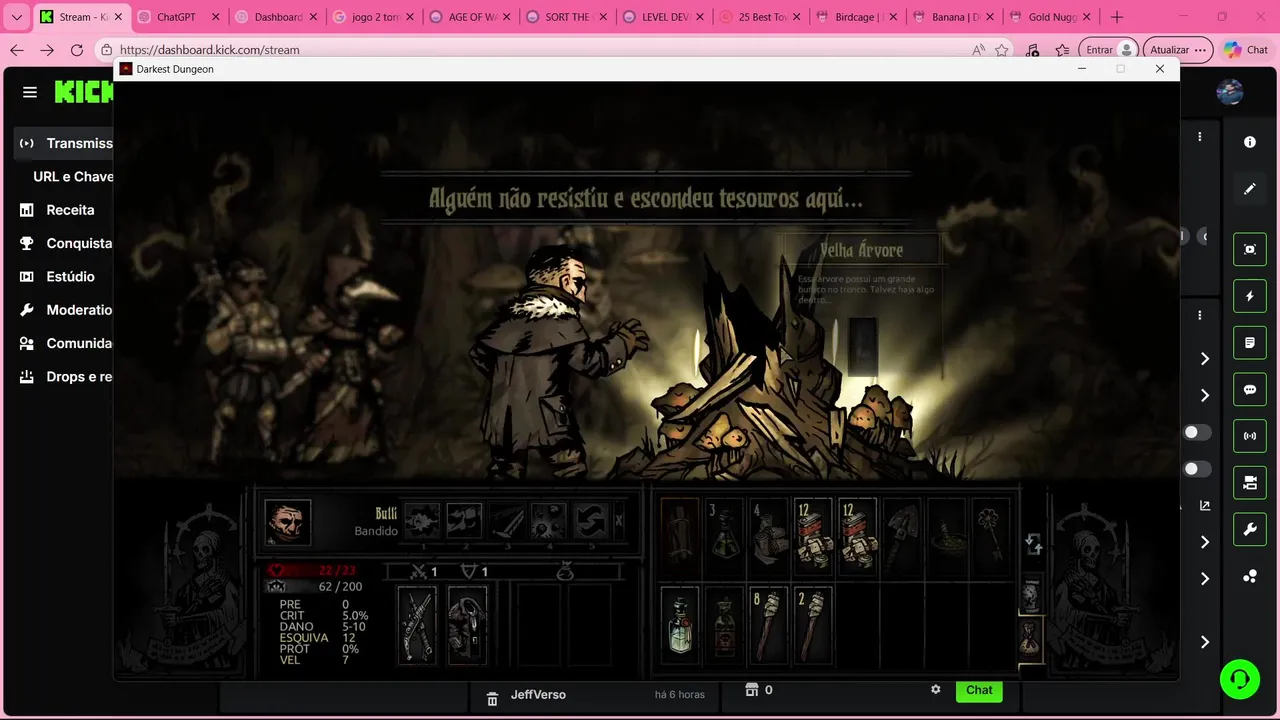This screenshot has height=720, width=1280.
Task: Open the Receita menu item
Action: (x=70, y=210)
